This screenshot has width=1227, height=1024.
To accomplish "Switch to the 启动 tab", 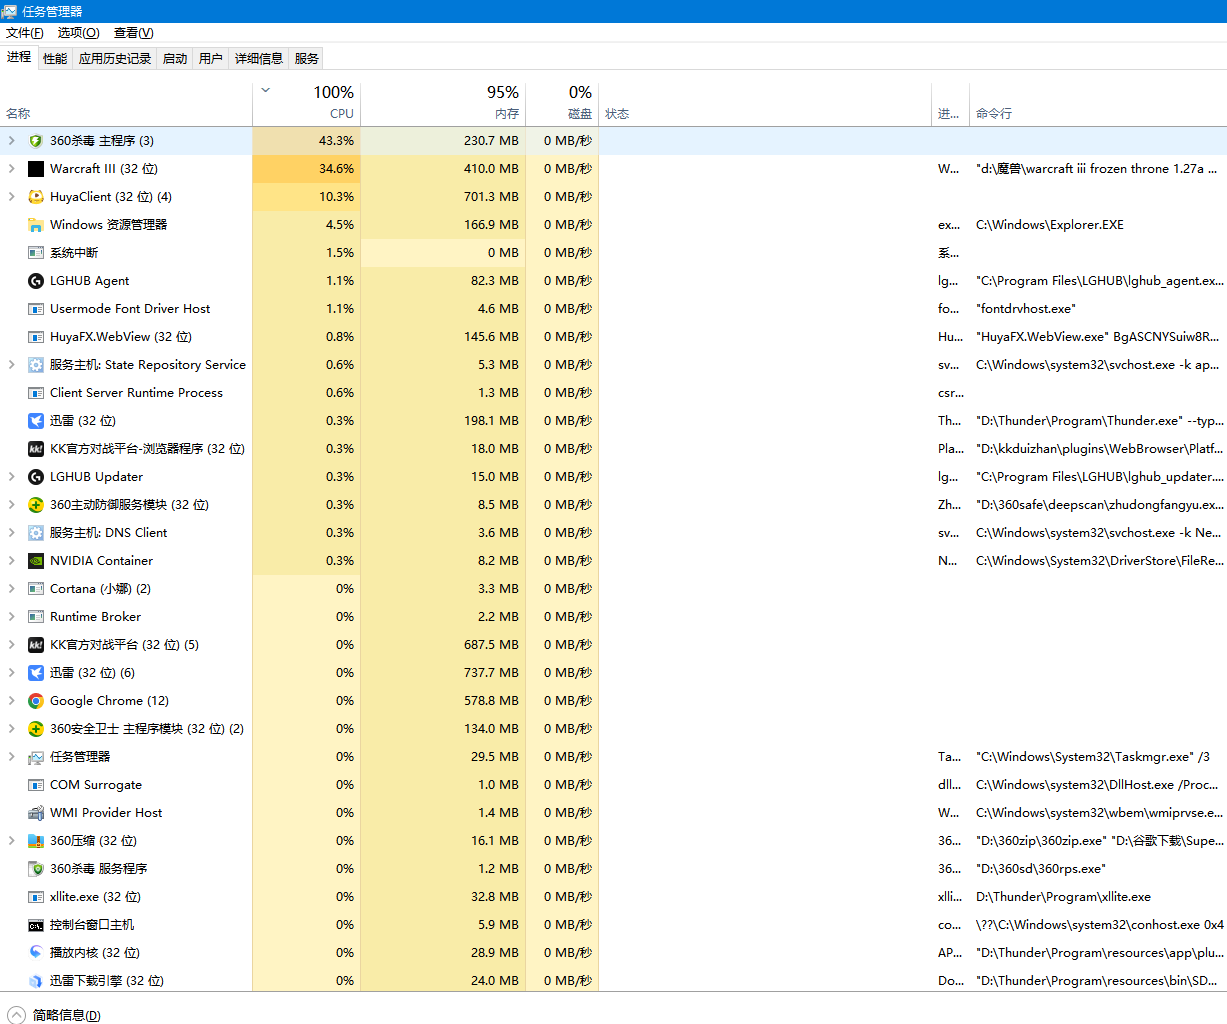I will 175,58.
